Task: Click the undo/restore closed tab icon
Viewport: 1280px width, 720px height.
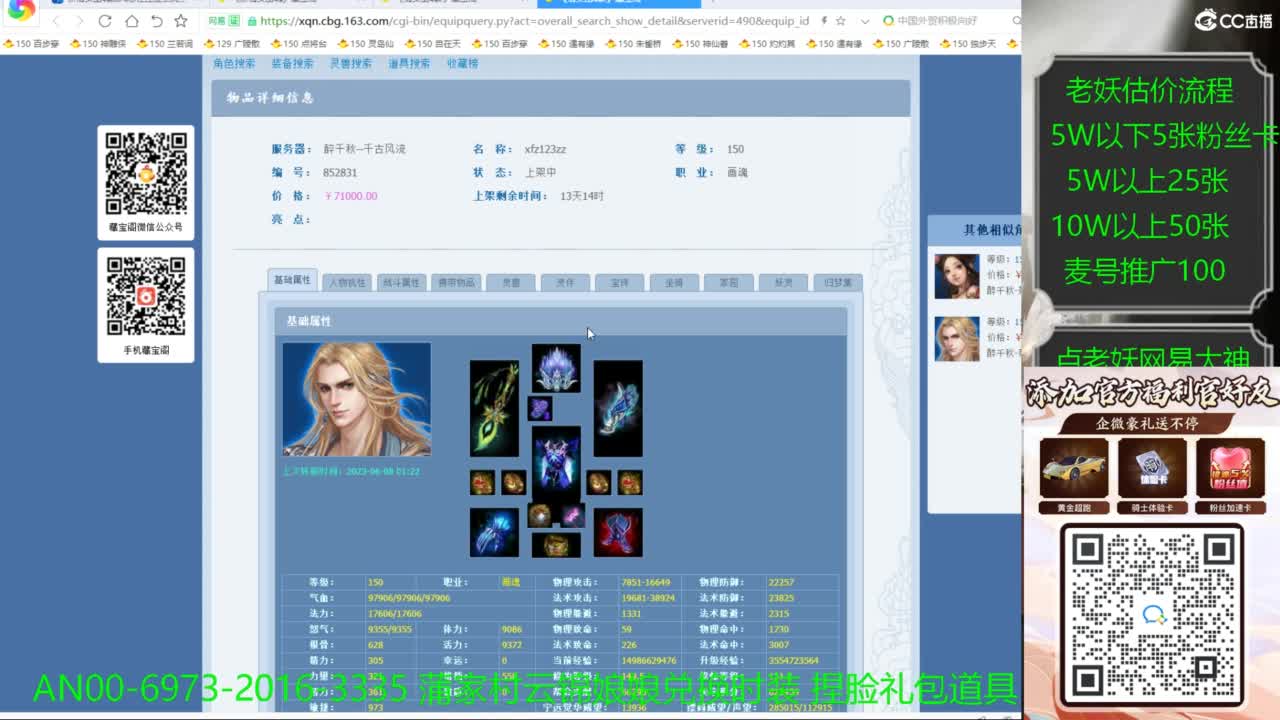Action: point(156,21)
